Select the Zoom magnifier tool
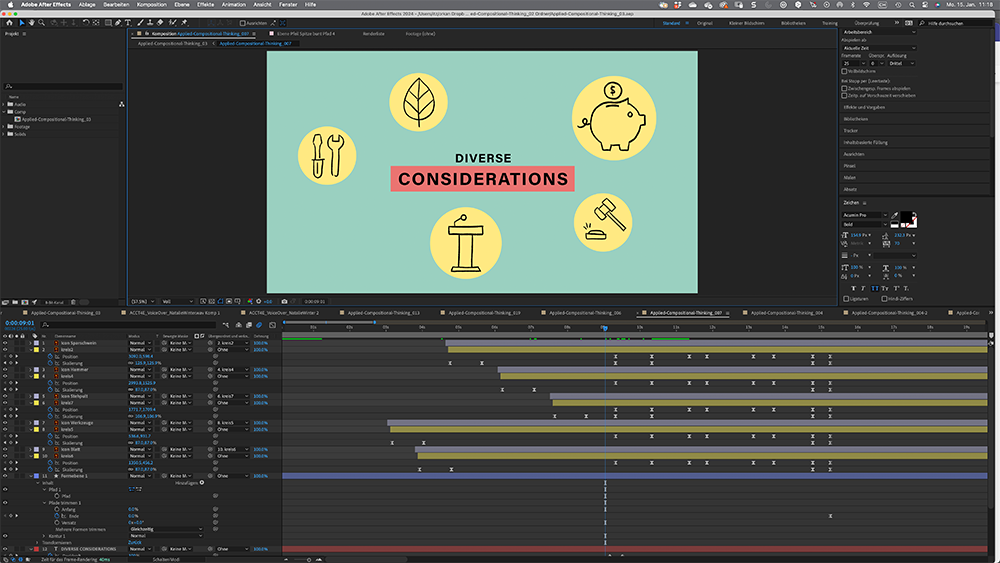1000x563 pixels. click(41, 23)
